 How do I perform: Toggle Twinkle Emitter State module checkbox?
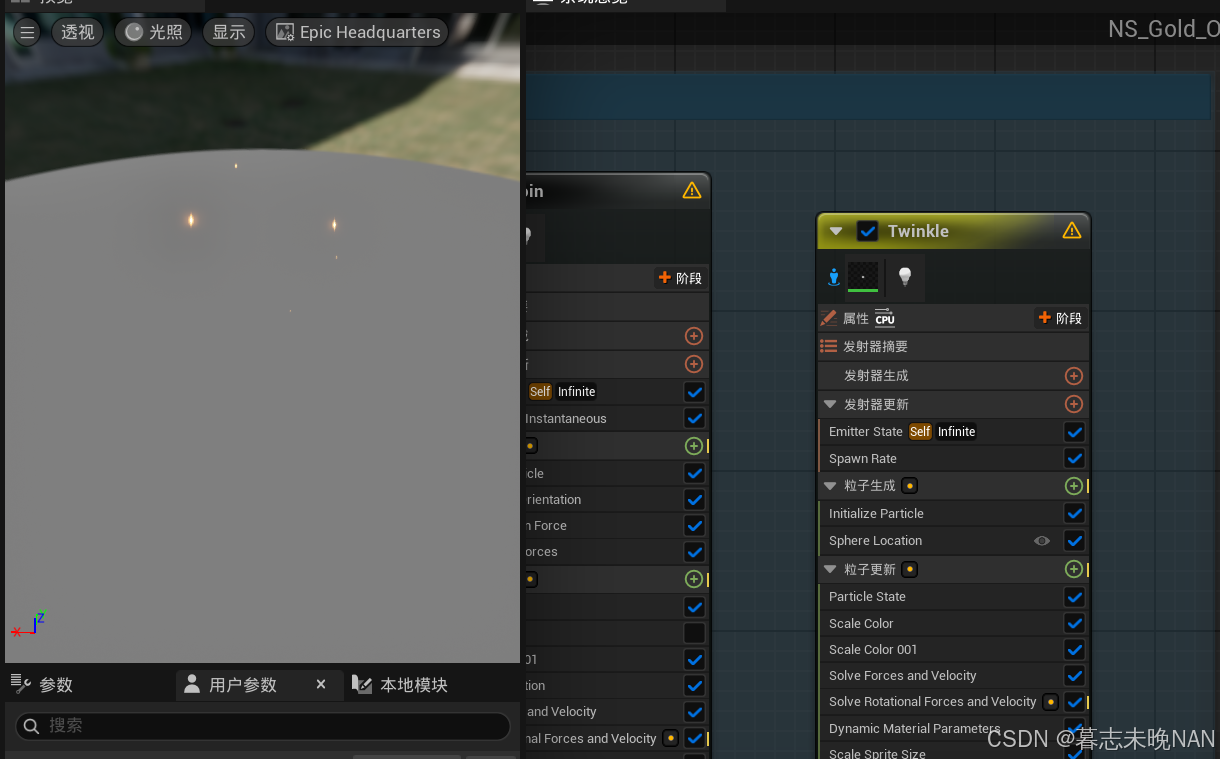click(1074, 432)
